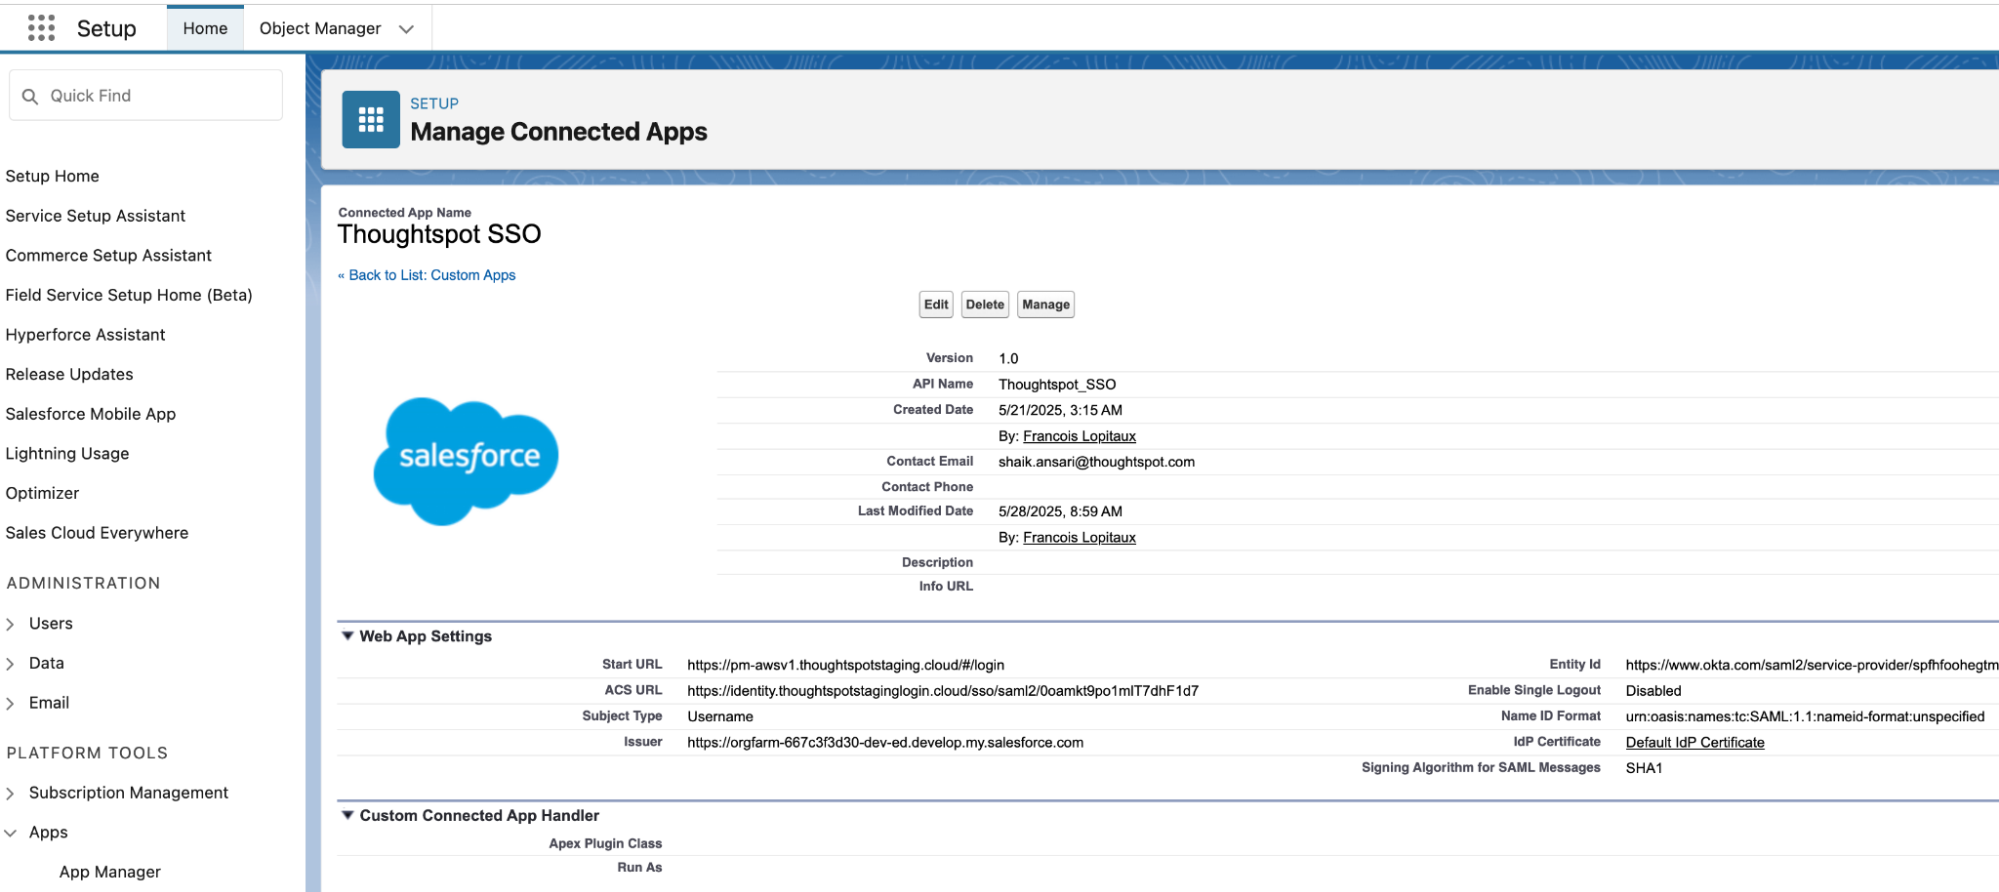The height and width of the screenshot is (892, 1999).
Task: Click the Edit button
Action: coord(936,305)
